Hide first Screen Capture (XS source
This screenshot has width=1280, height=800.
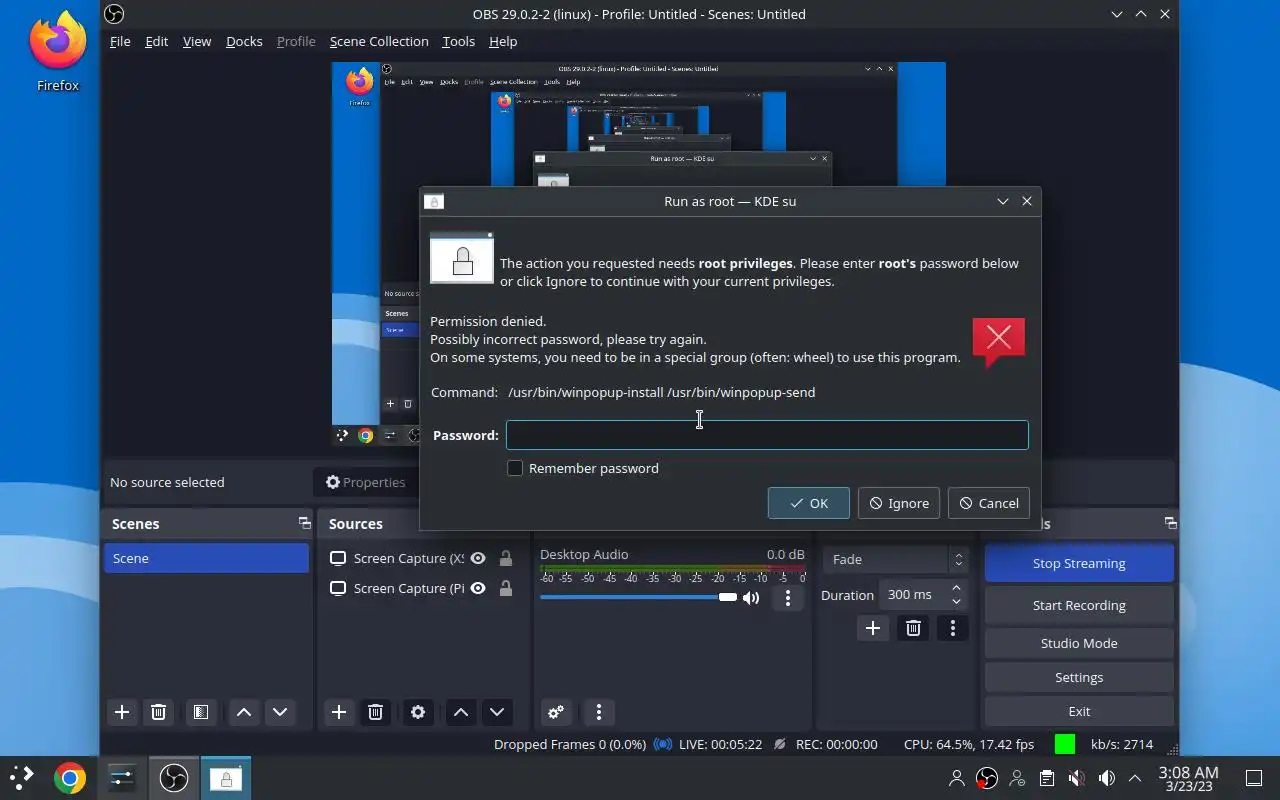click(478, 558)
